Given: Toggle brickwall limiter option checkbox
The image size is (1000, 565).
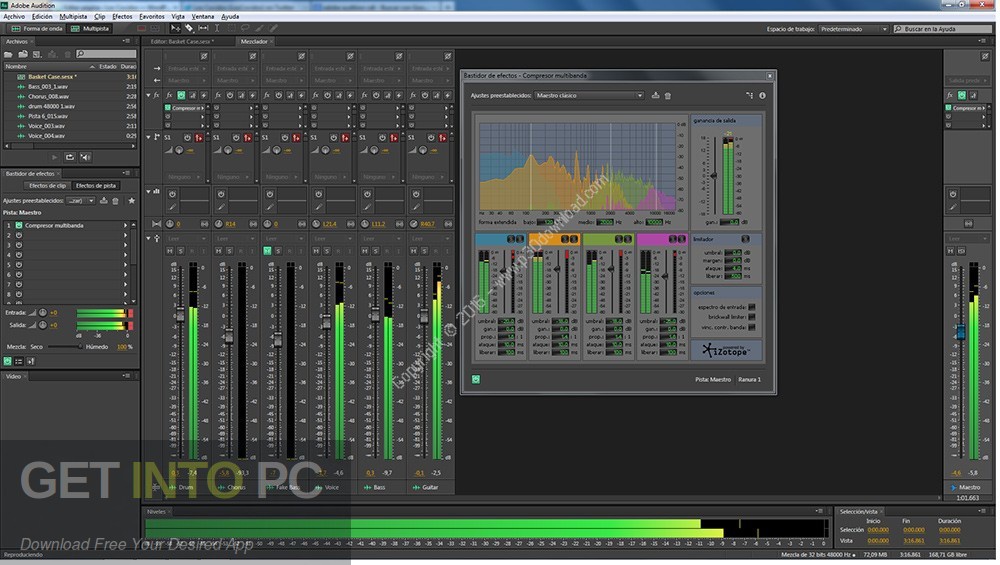Looking at the screenshot, I should tap(752, 317).
